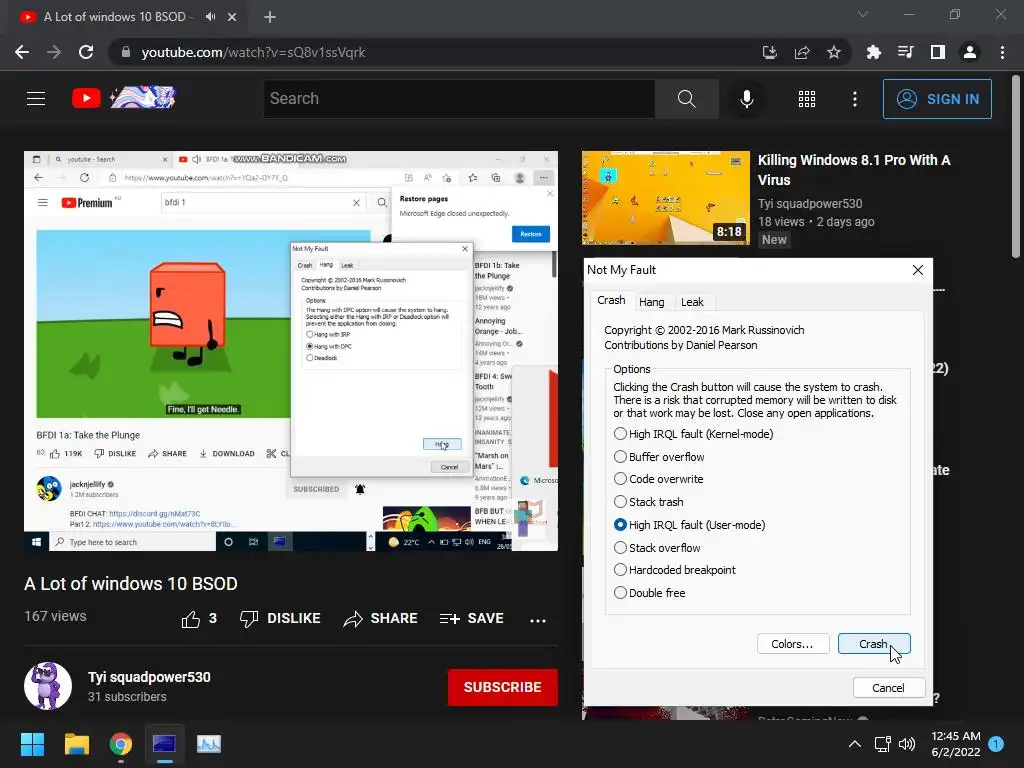Go to YouTube home via logo
This screenshot has width=1024, height=768.
124,99
